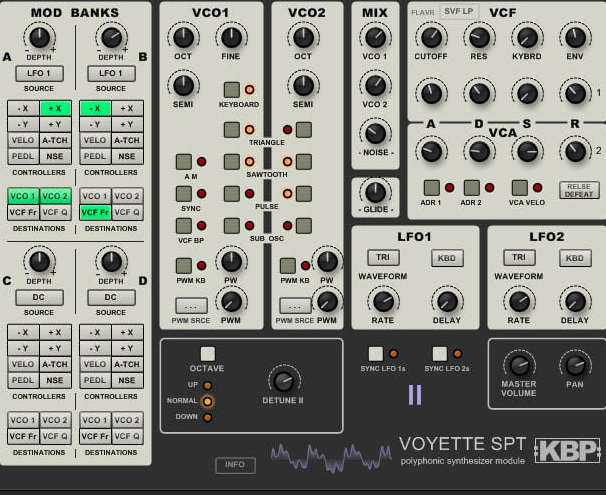Click the KBP logo
The height and width of the screenshot is (495, 606).
(x=567, y=451)
